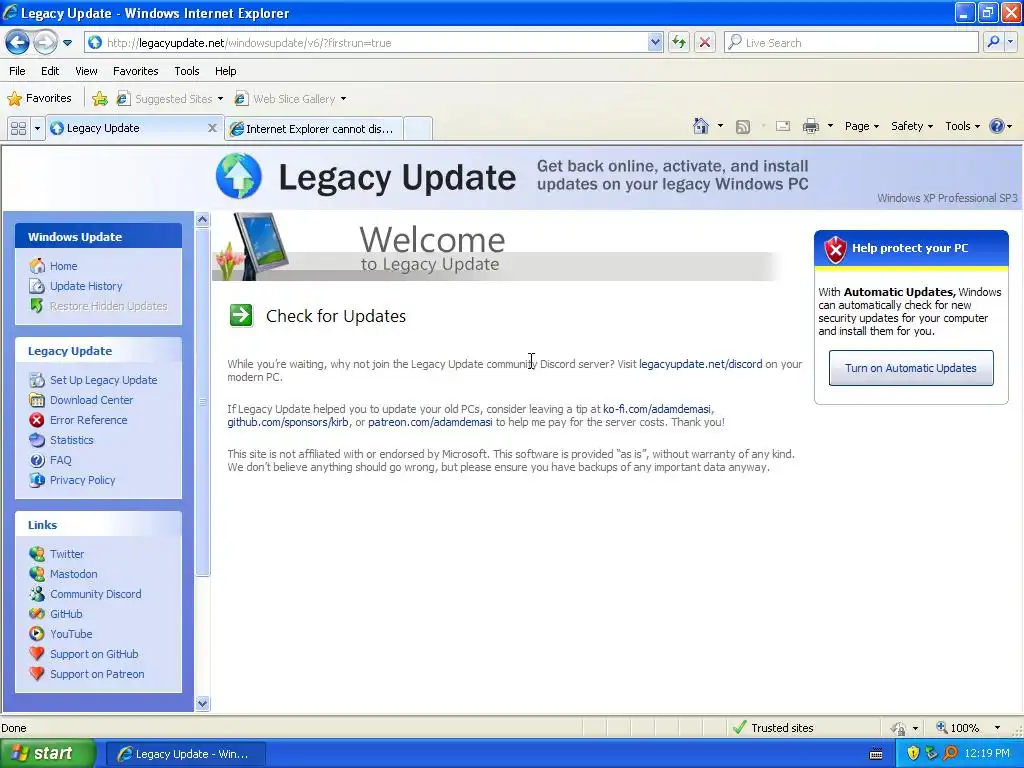Click the sidebar scroll down arrow
Image resolution: width=1024 pixels, height=768 pixels.
click(x=202, y=703)
